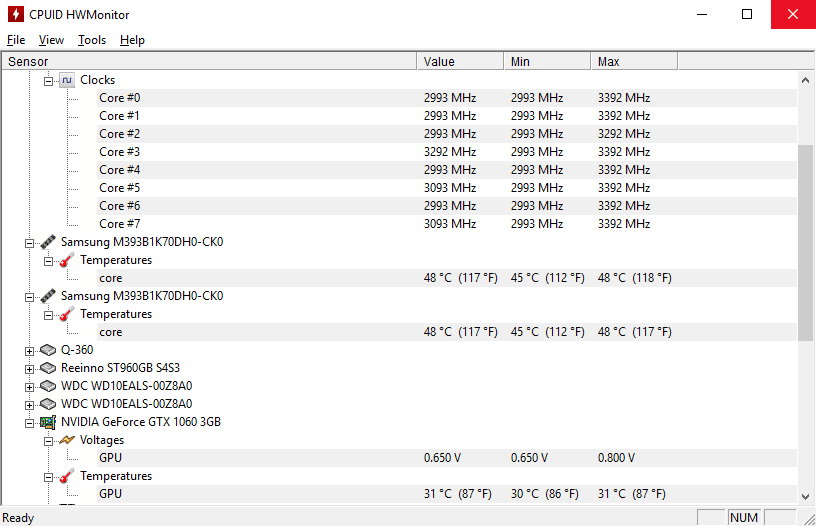The height and width of the screenshot is (526, 816).
Task: Expand the first WDC WD10EALS drive
Action: pyautogui.click(x=29, y=387)
